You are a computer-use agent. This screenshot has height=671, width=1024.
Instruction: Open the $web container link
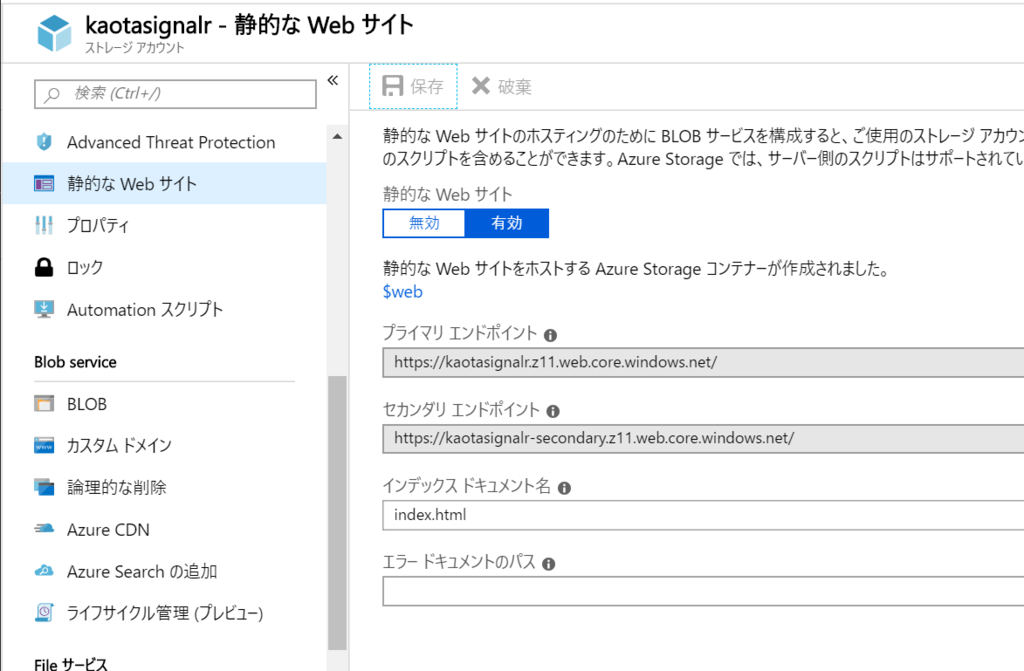402,291
